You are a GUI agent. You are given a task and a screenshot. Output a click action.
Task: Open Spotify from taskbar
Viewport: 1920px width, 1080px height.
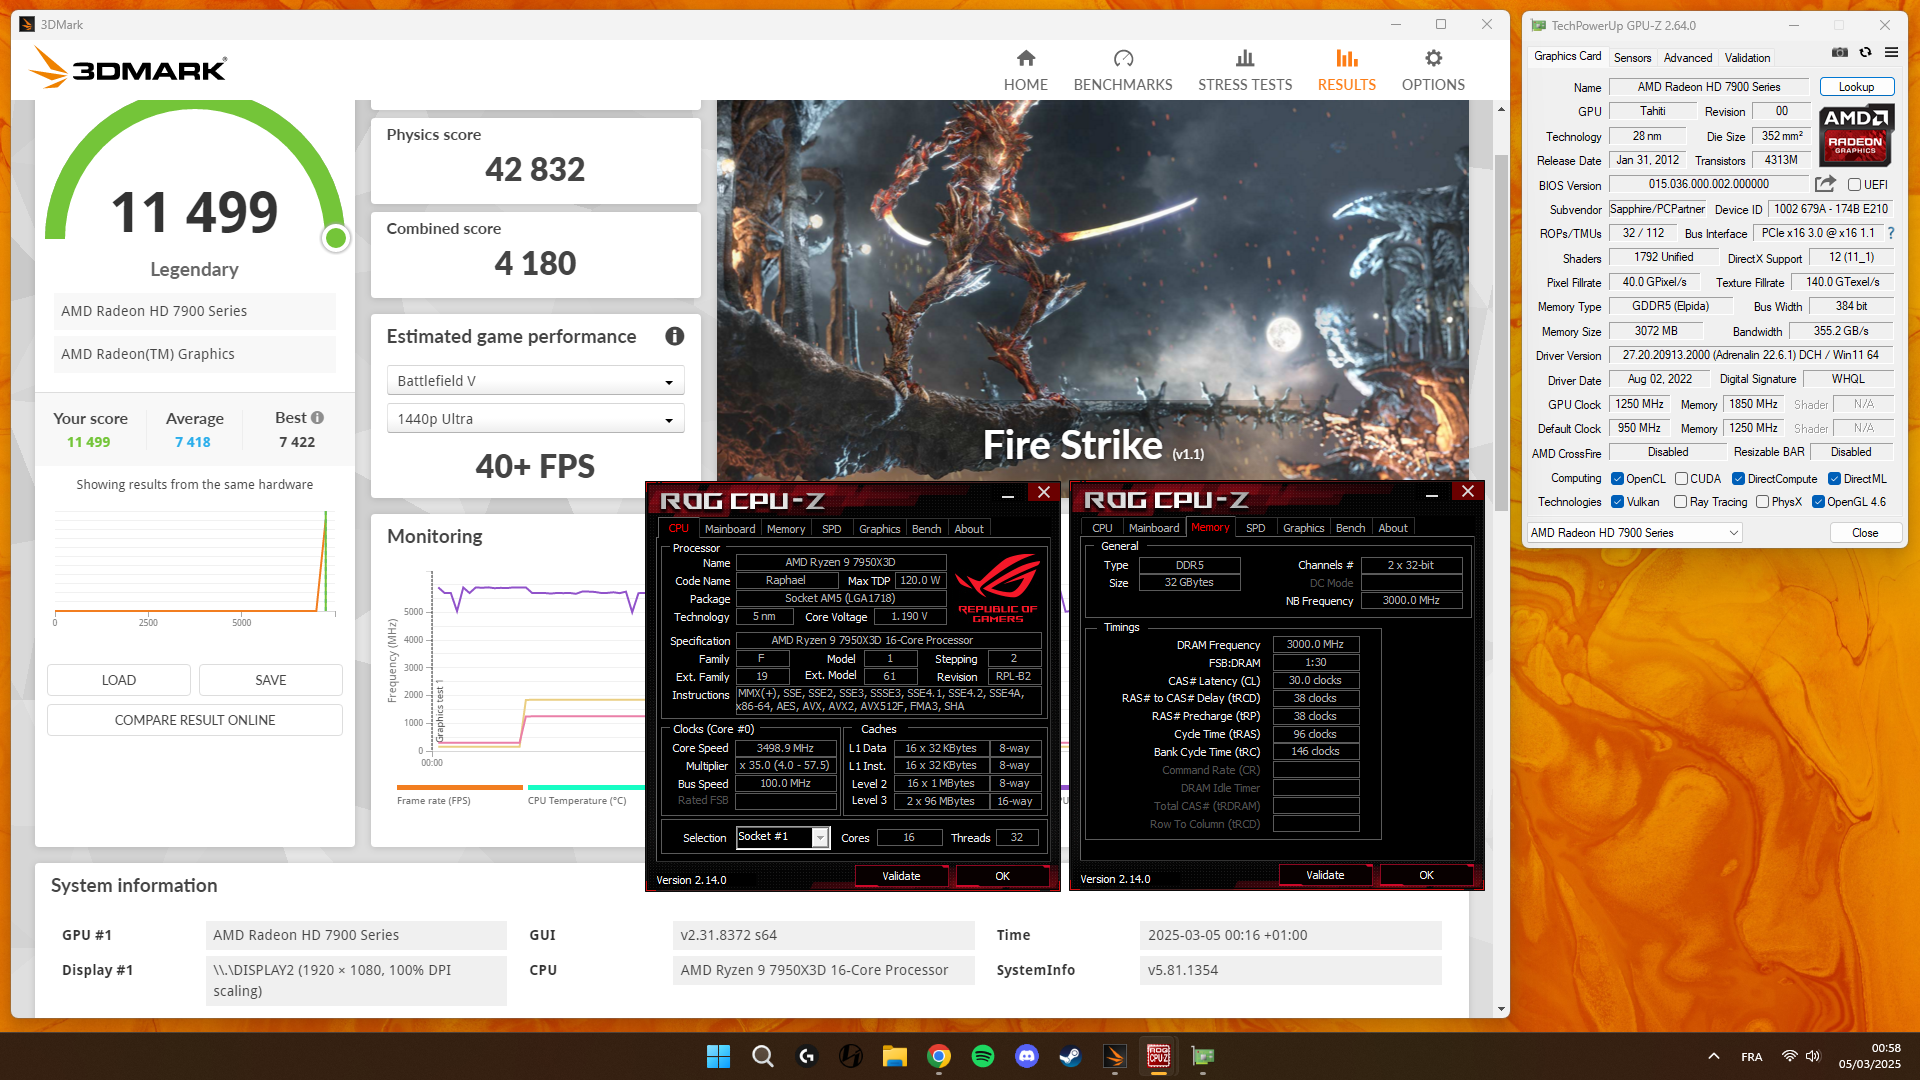[983, 1056]
